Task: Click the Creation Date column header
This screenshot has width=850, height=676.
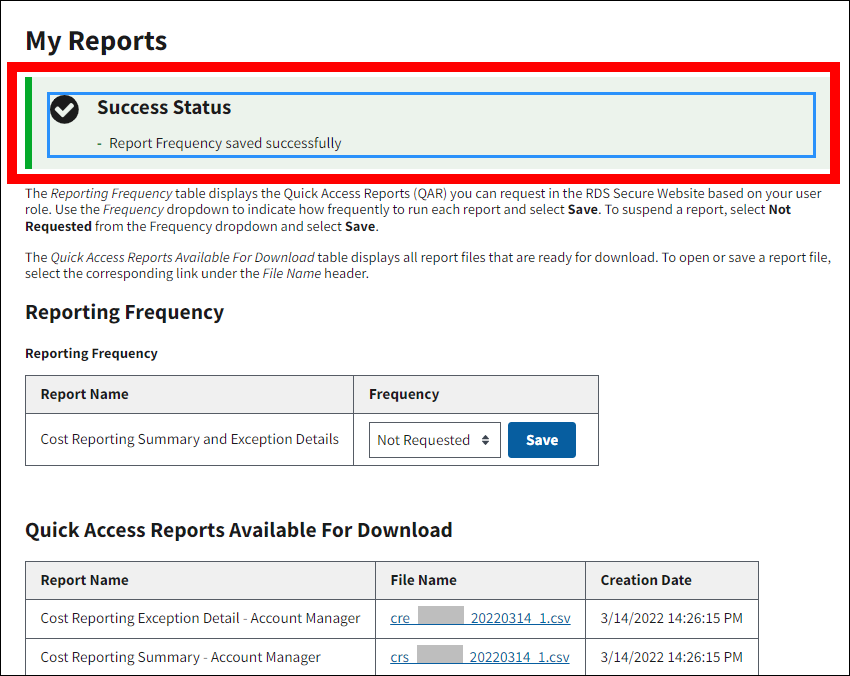Action: (x=646, y=580)
